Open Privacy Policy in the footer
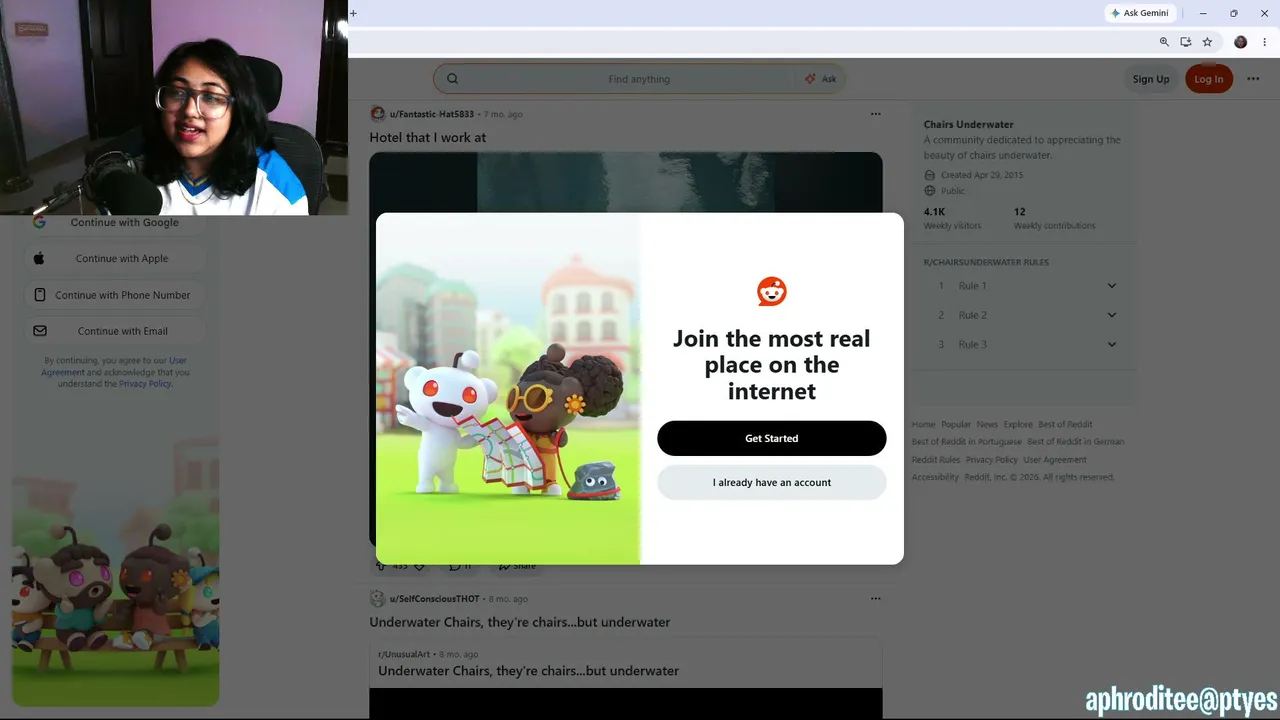1280x720 pixels. tap(992, 460)
